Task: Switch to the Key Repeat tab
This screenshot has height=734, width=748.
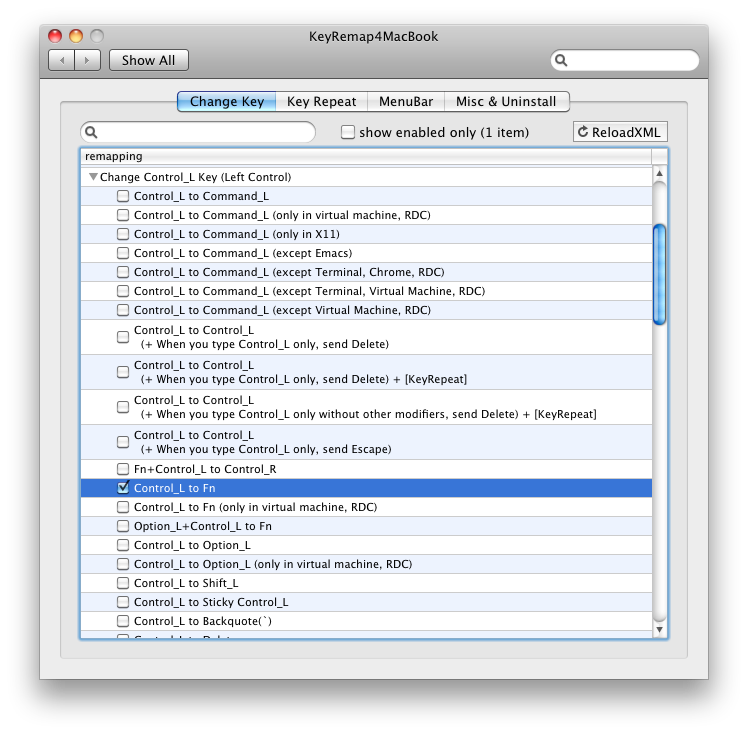Action: point(321,102)
